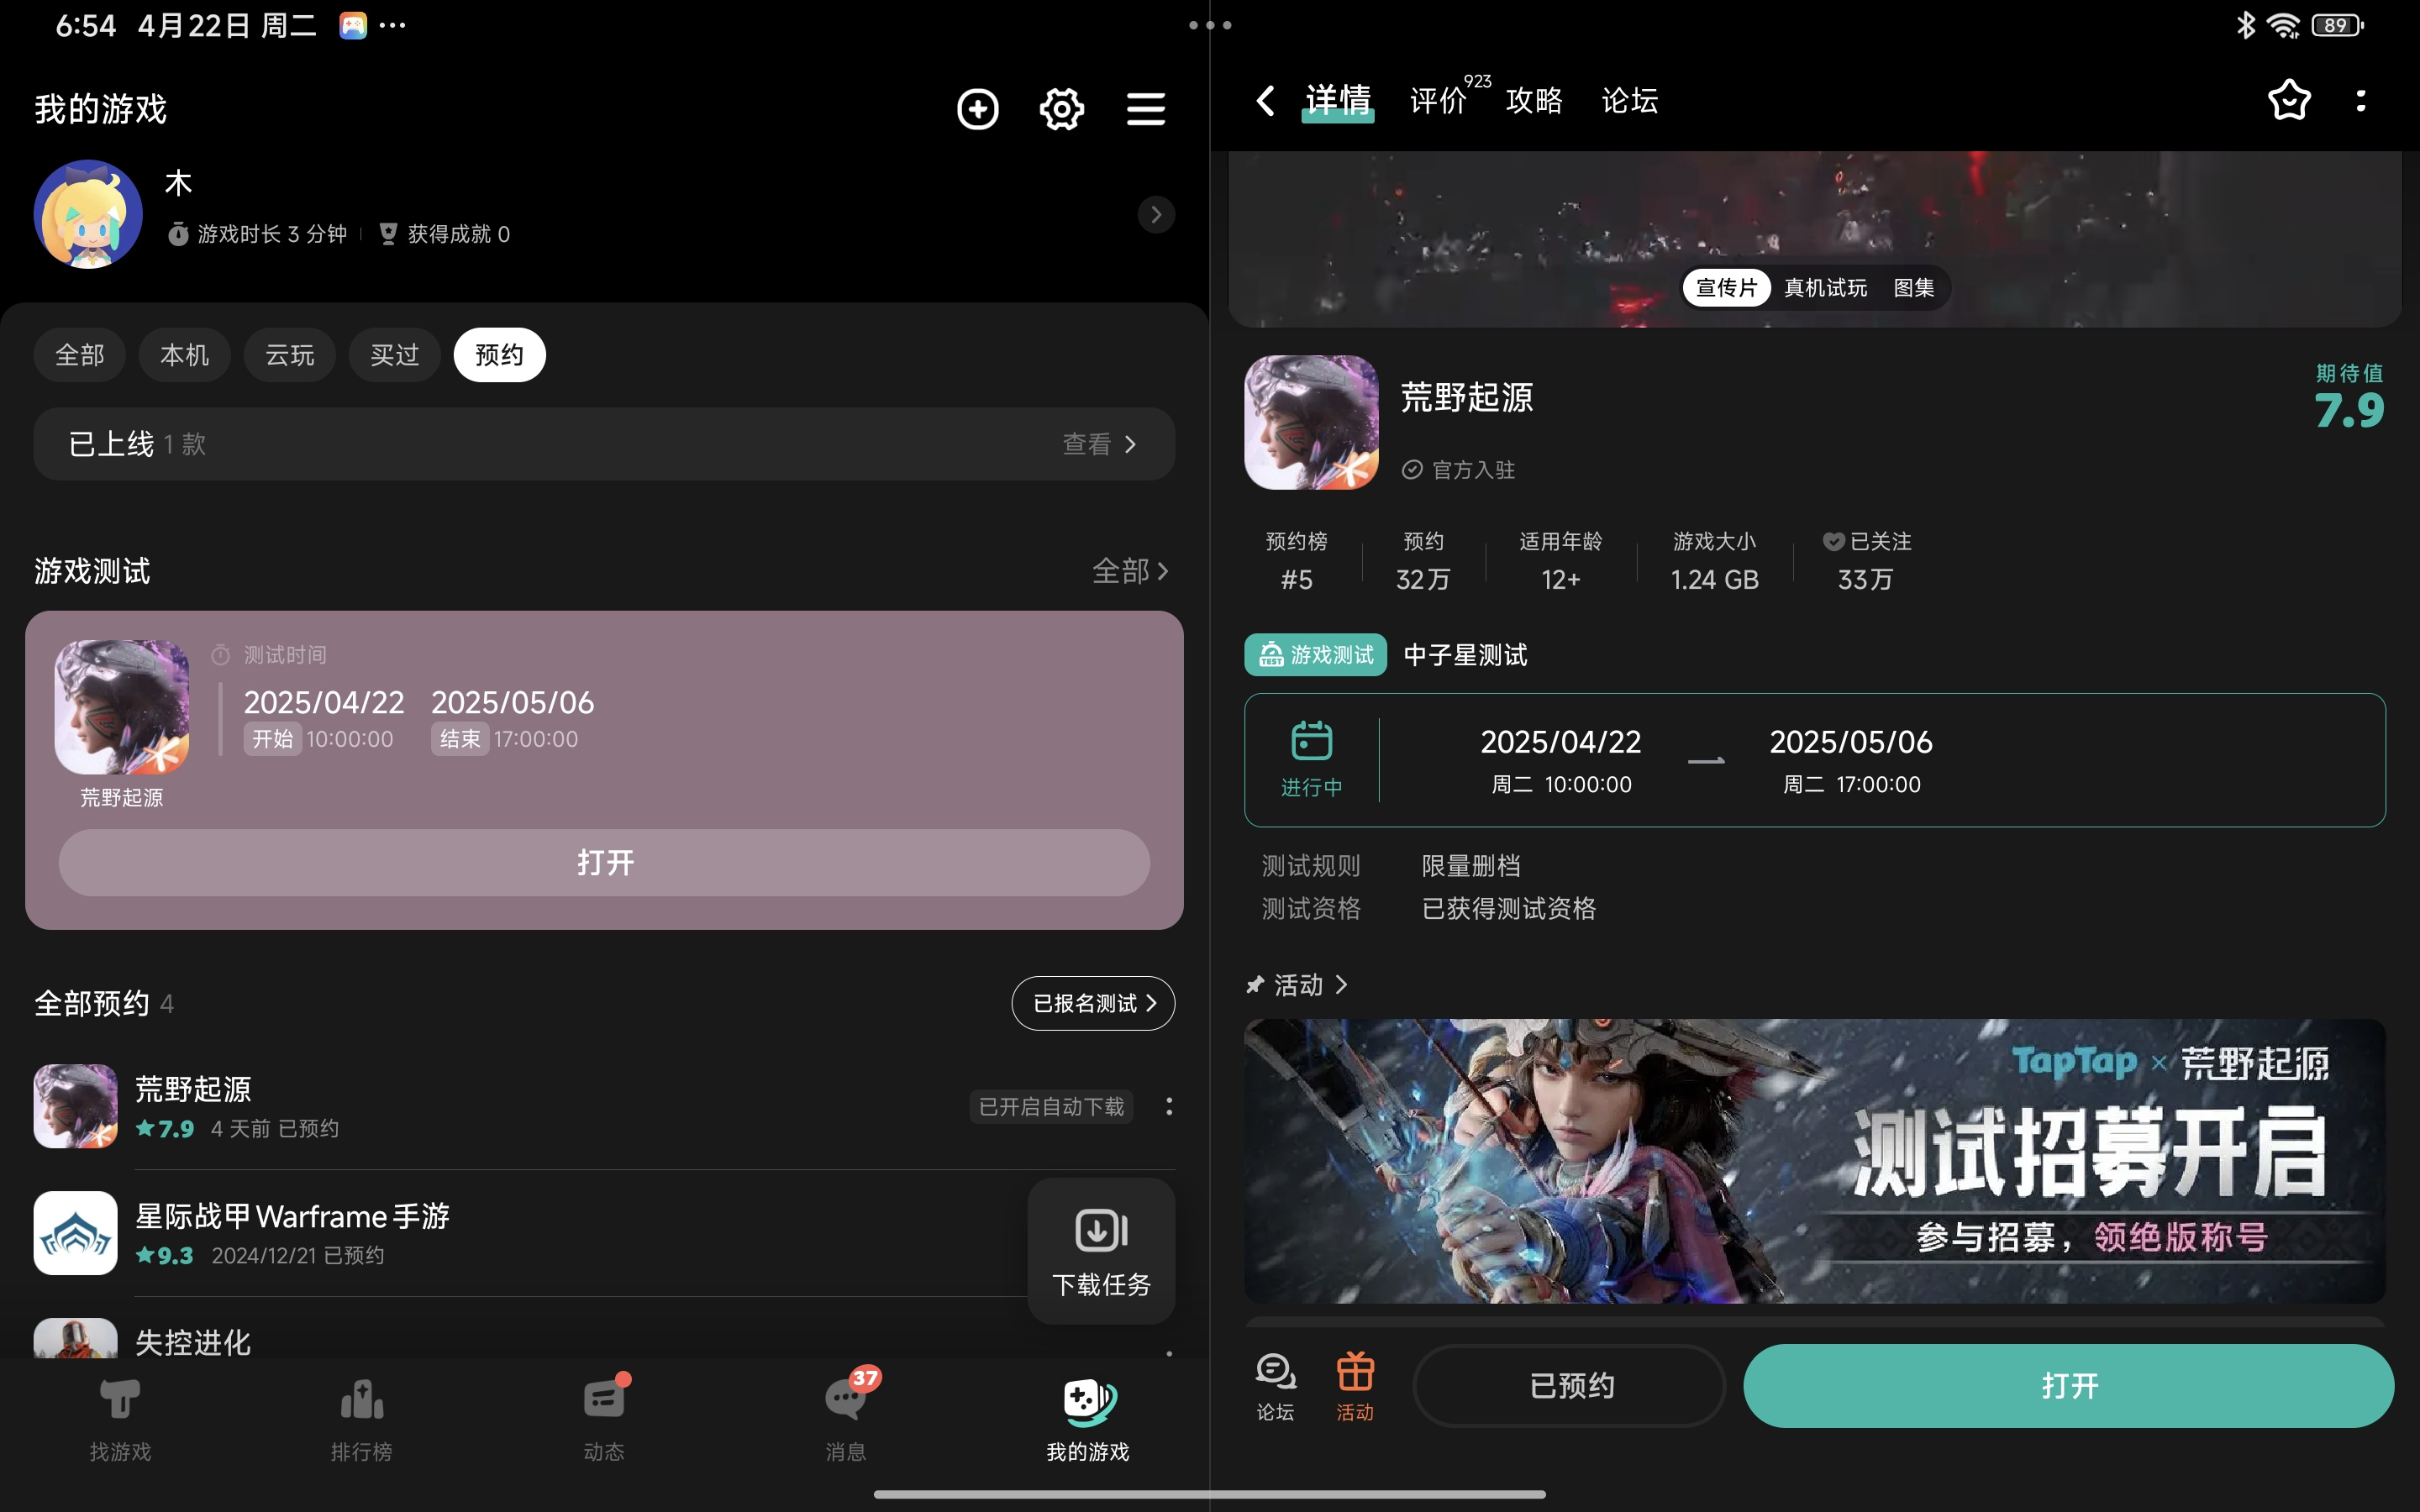Select the 预约 filter chip
Viewport: 2420px width, 1512px height.
(x=499, y=355)
